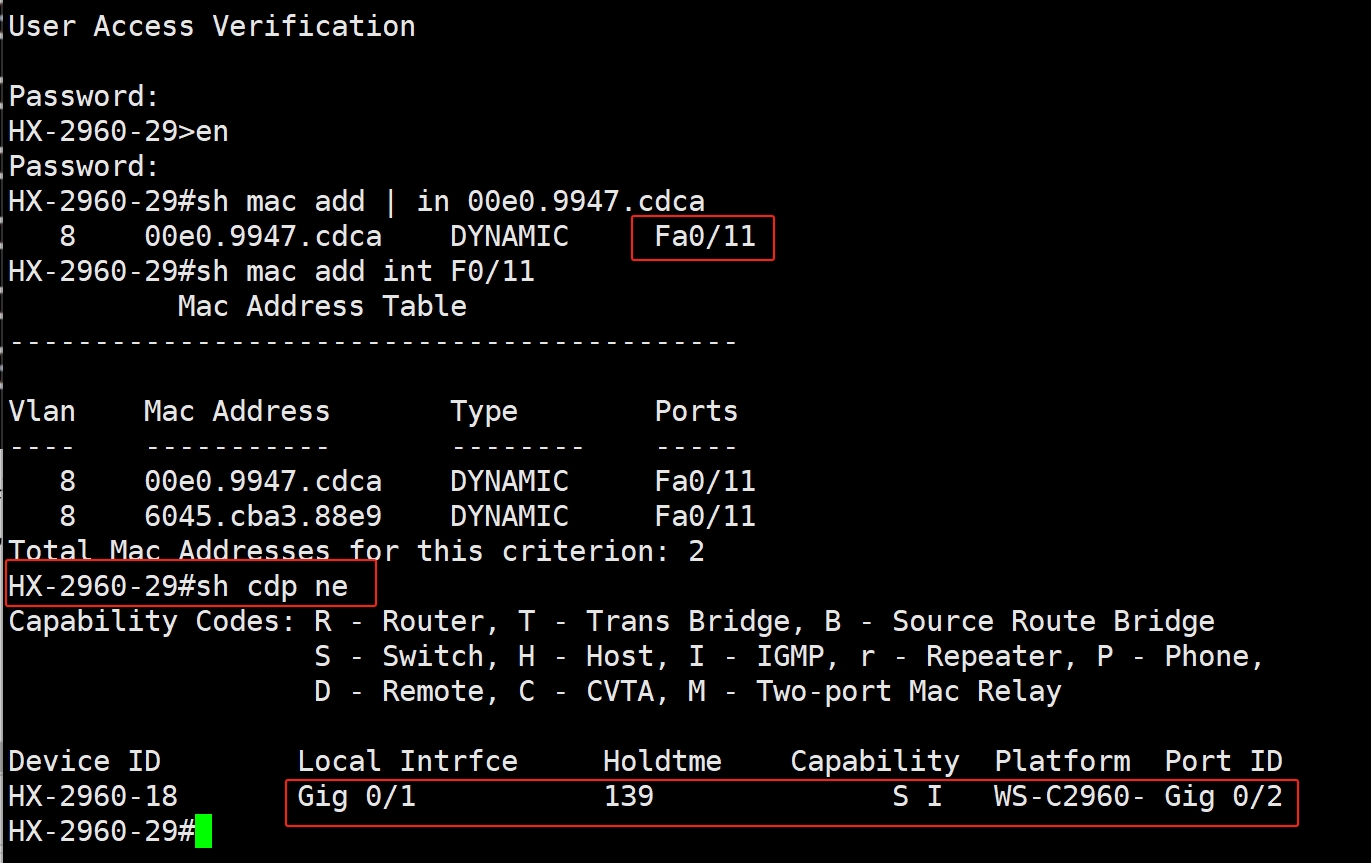Click platform value "WS-C2960-"
The width and height of the screenshot is (1371, 863).
click(x=1070, y=796)
